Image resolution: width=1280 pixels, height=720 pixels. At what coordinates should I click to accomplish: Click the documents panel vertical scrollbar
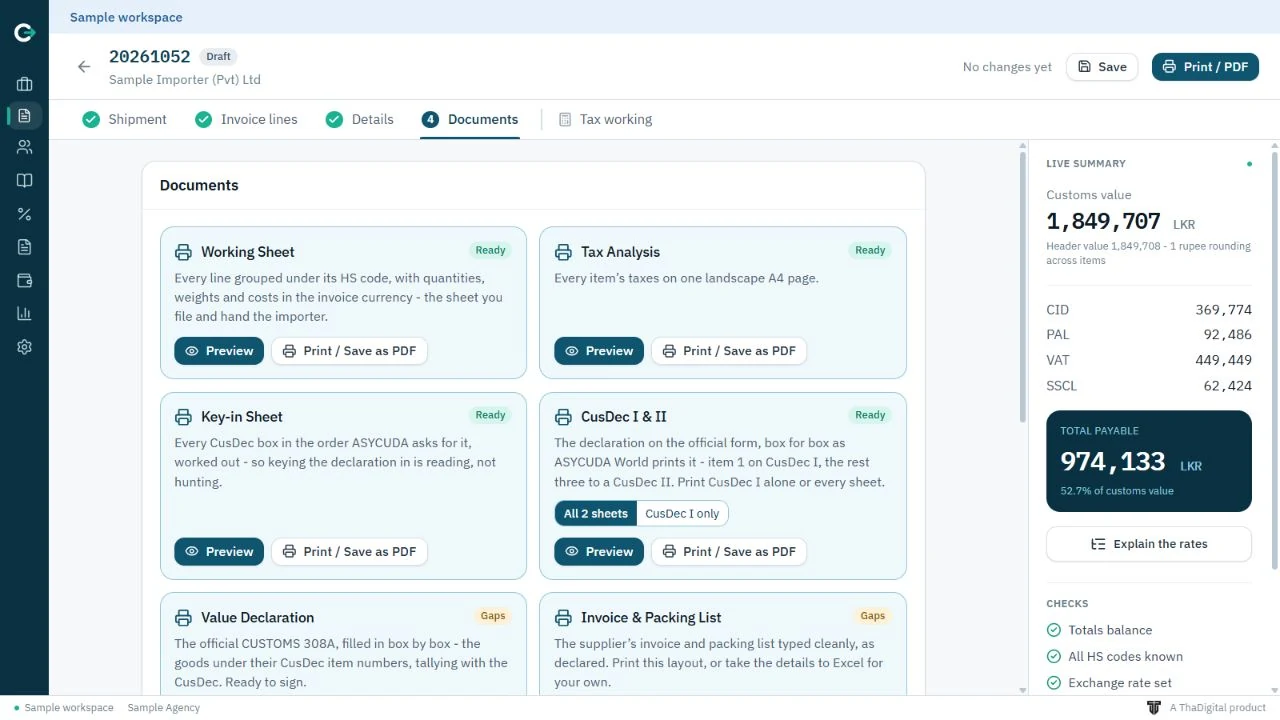click(x=1022, y=285)
